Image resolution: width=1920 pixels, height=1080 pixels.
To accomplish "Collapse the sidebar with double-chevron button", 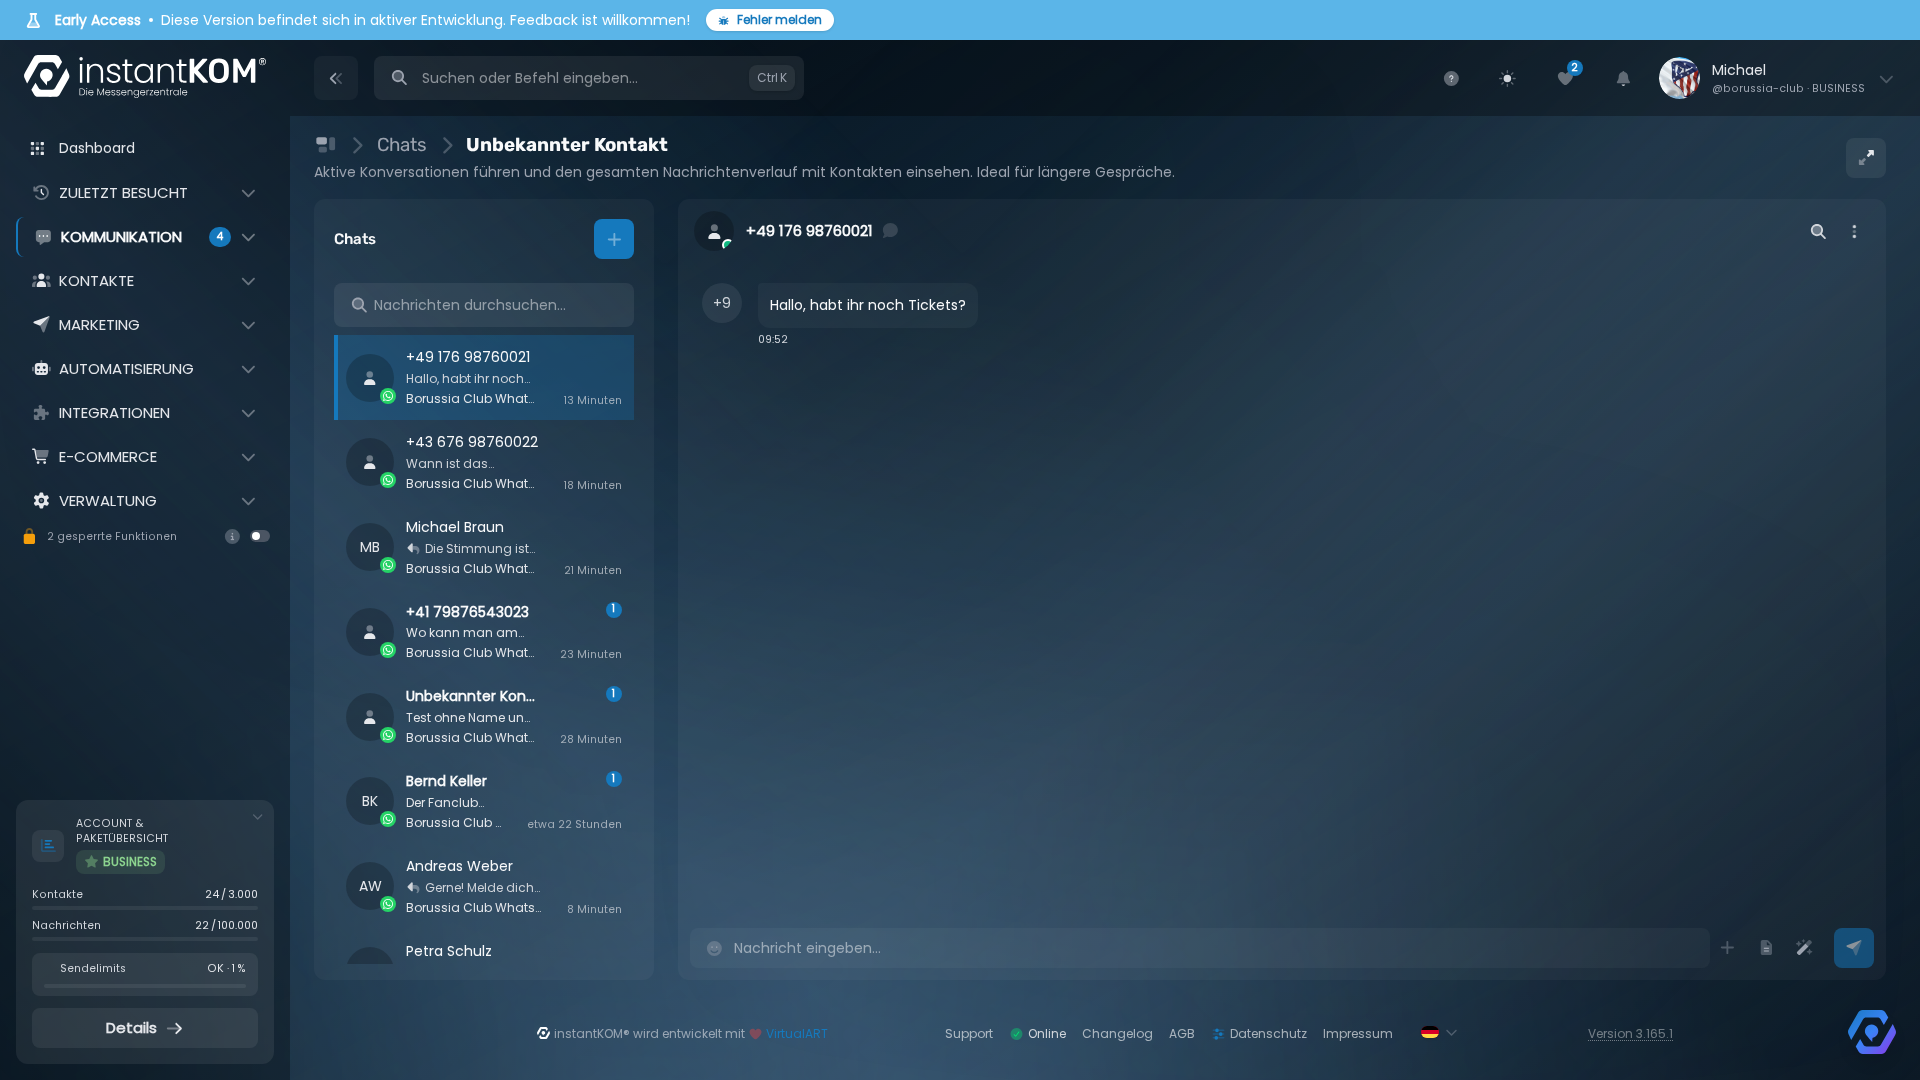I will click(336, 78).
